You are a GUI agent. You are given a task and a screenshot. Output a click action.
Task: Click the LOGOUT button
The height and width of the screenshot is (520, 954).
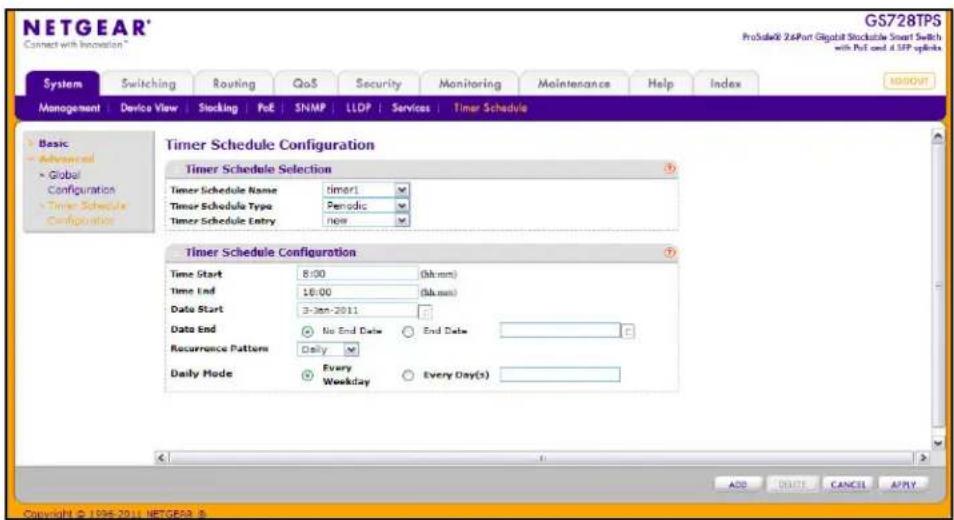click(x=910, y=81)
